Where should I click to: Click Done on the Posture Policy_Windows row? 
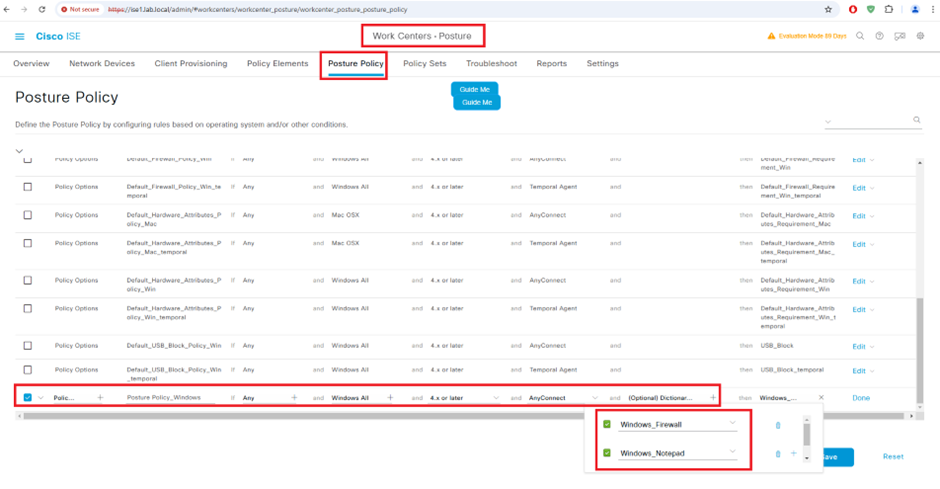point(861,398)
